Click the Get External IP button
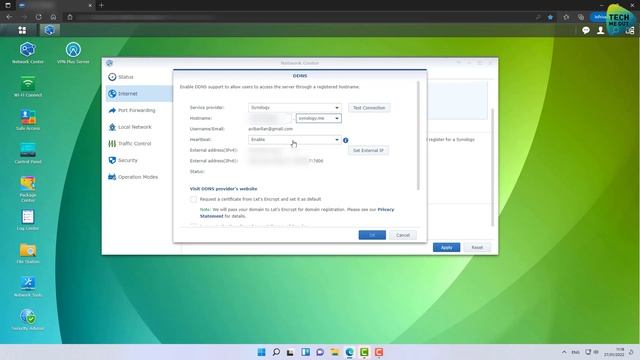The width and height of the screenshot is (640, 360). (x=368, y=150)
